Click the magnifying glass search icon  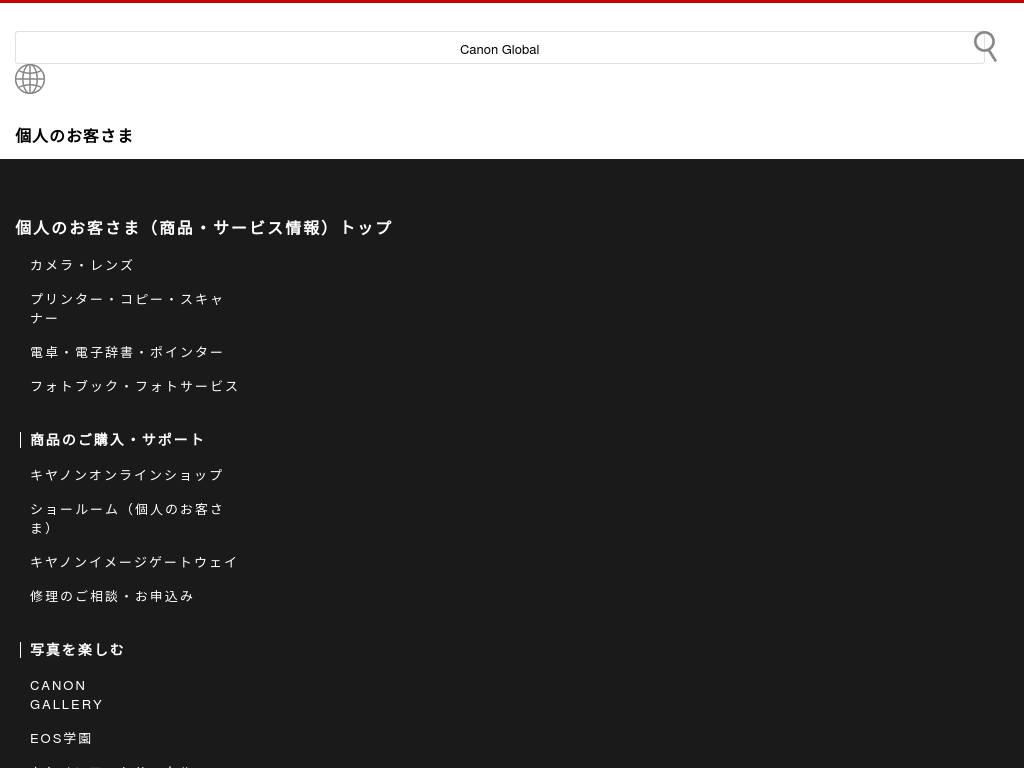[985, 46]
